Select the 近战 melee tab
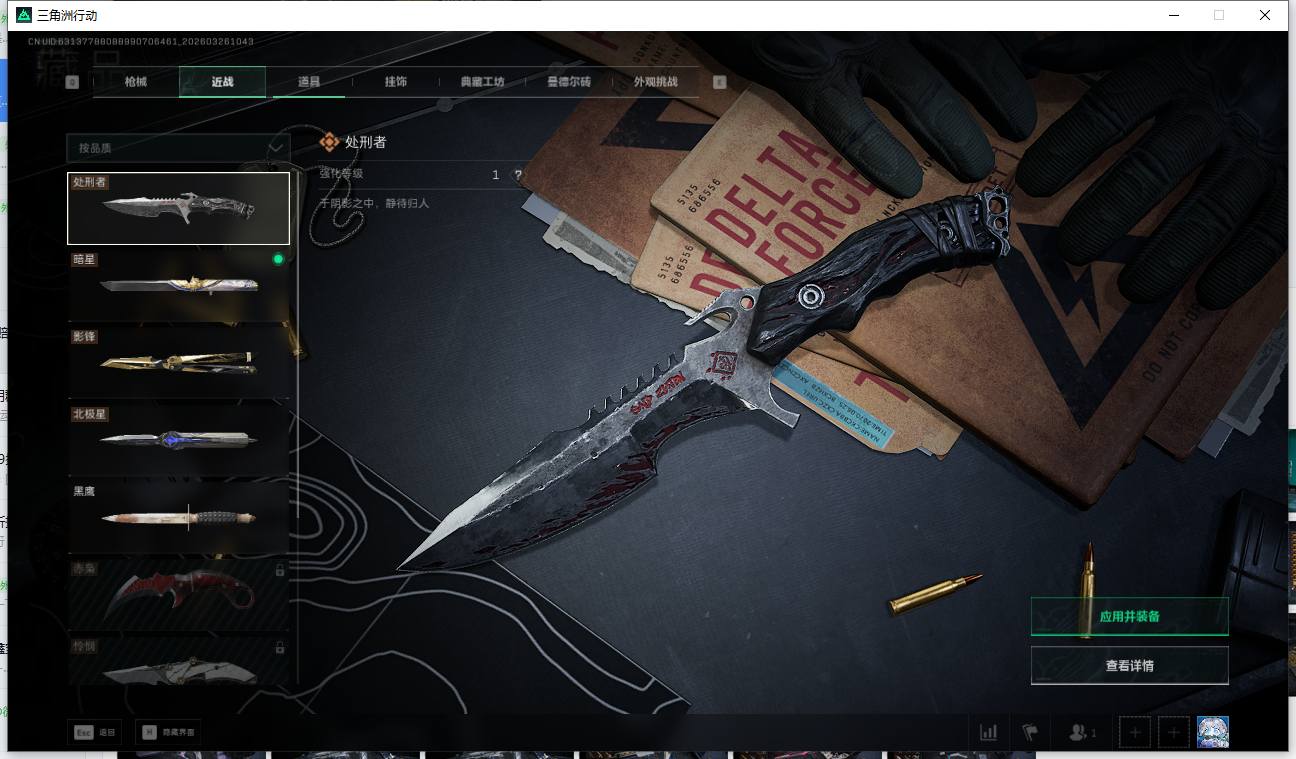The width and height of the screenshot is (1296, 759). (x=222, y=82)
